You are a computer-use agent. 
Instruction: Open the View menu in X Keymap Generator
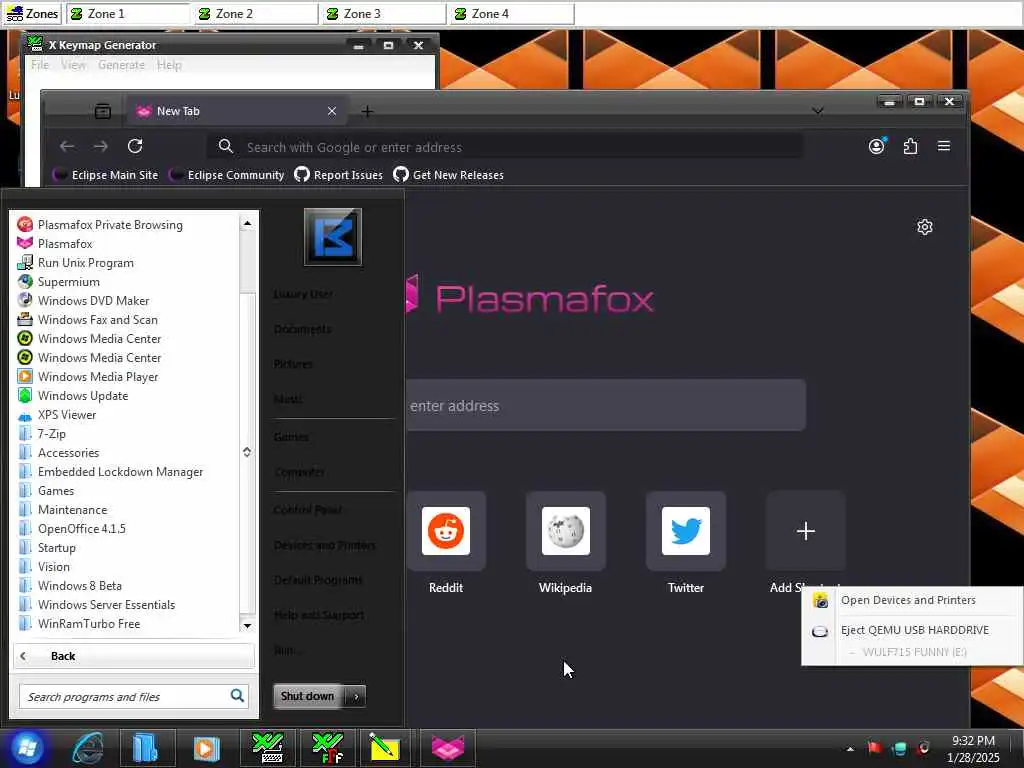point(73,65)
